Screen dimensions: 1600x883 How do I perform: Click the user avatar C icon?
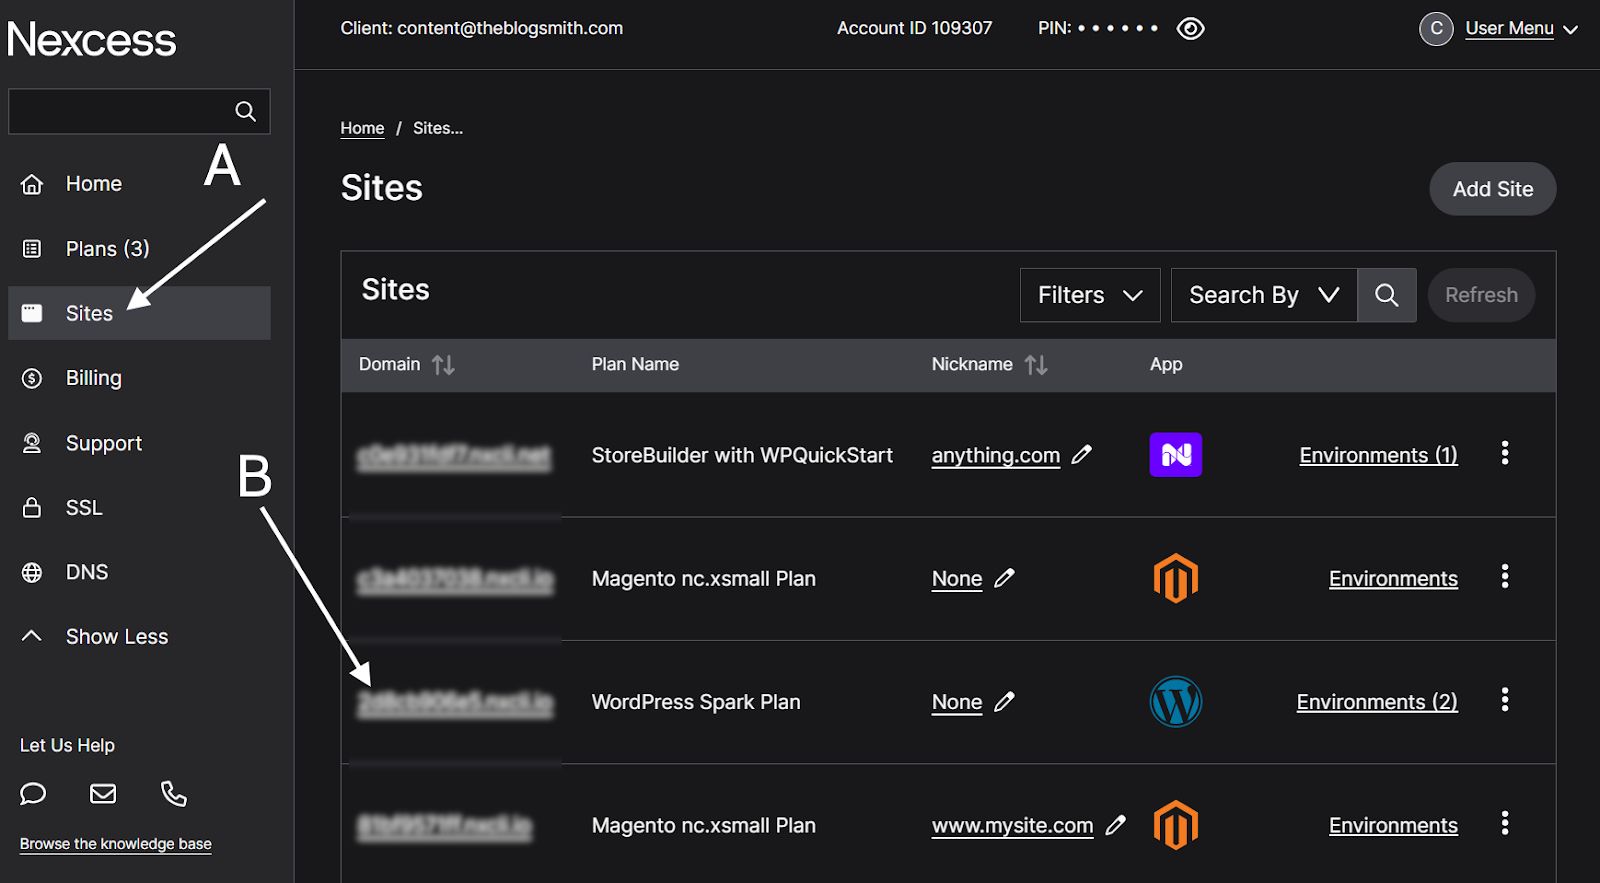click(x=1436, y=29)
